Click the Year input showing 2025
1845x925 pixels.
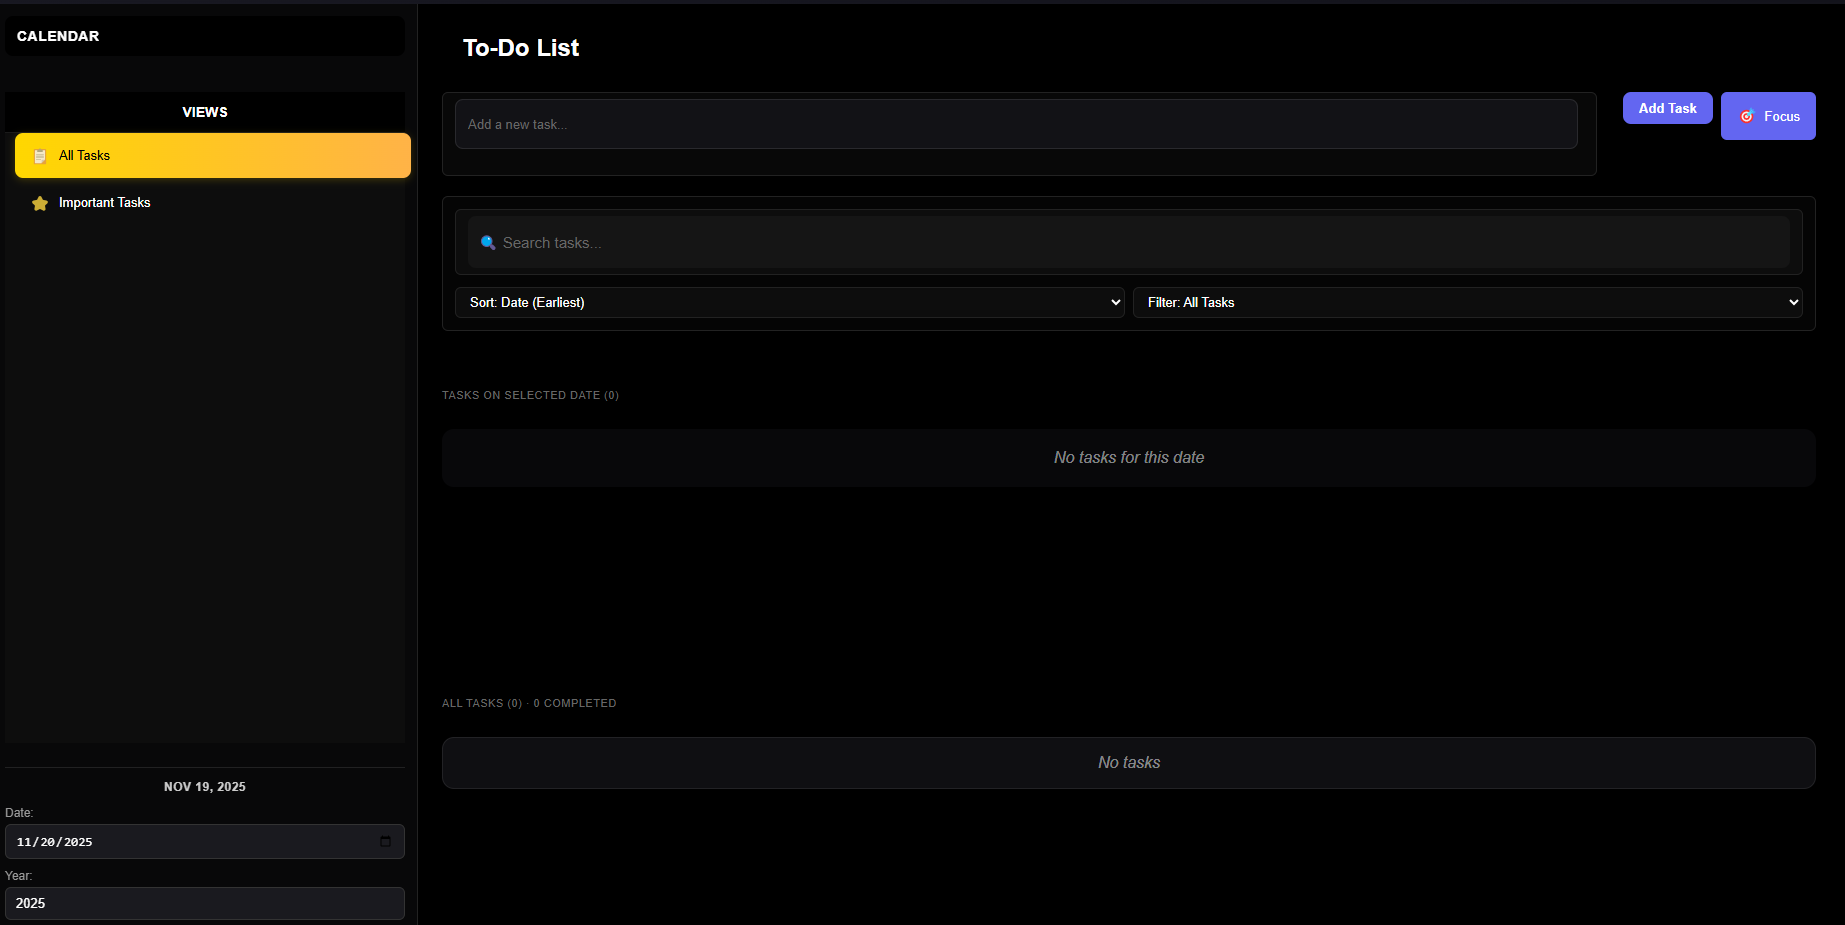pyautogui.click(x=204, y=903)
